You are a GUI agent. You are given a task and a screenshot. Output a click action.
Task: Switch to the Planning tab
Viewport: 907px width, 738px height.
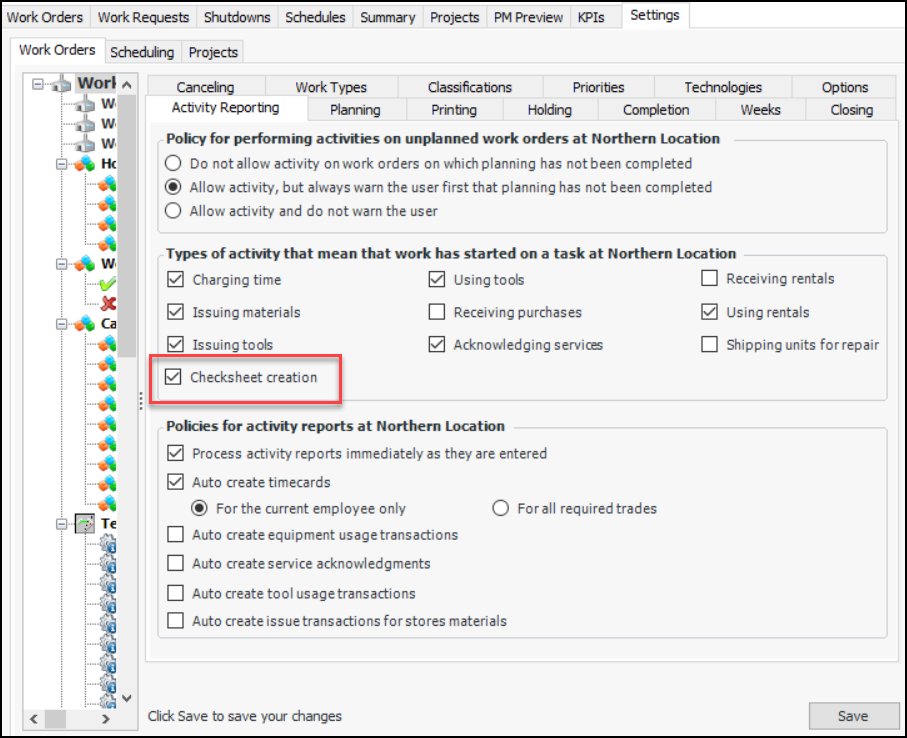(x=355, y=109)
